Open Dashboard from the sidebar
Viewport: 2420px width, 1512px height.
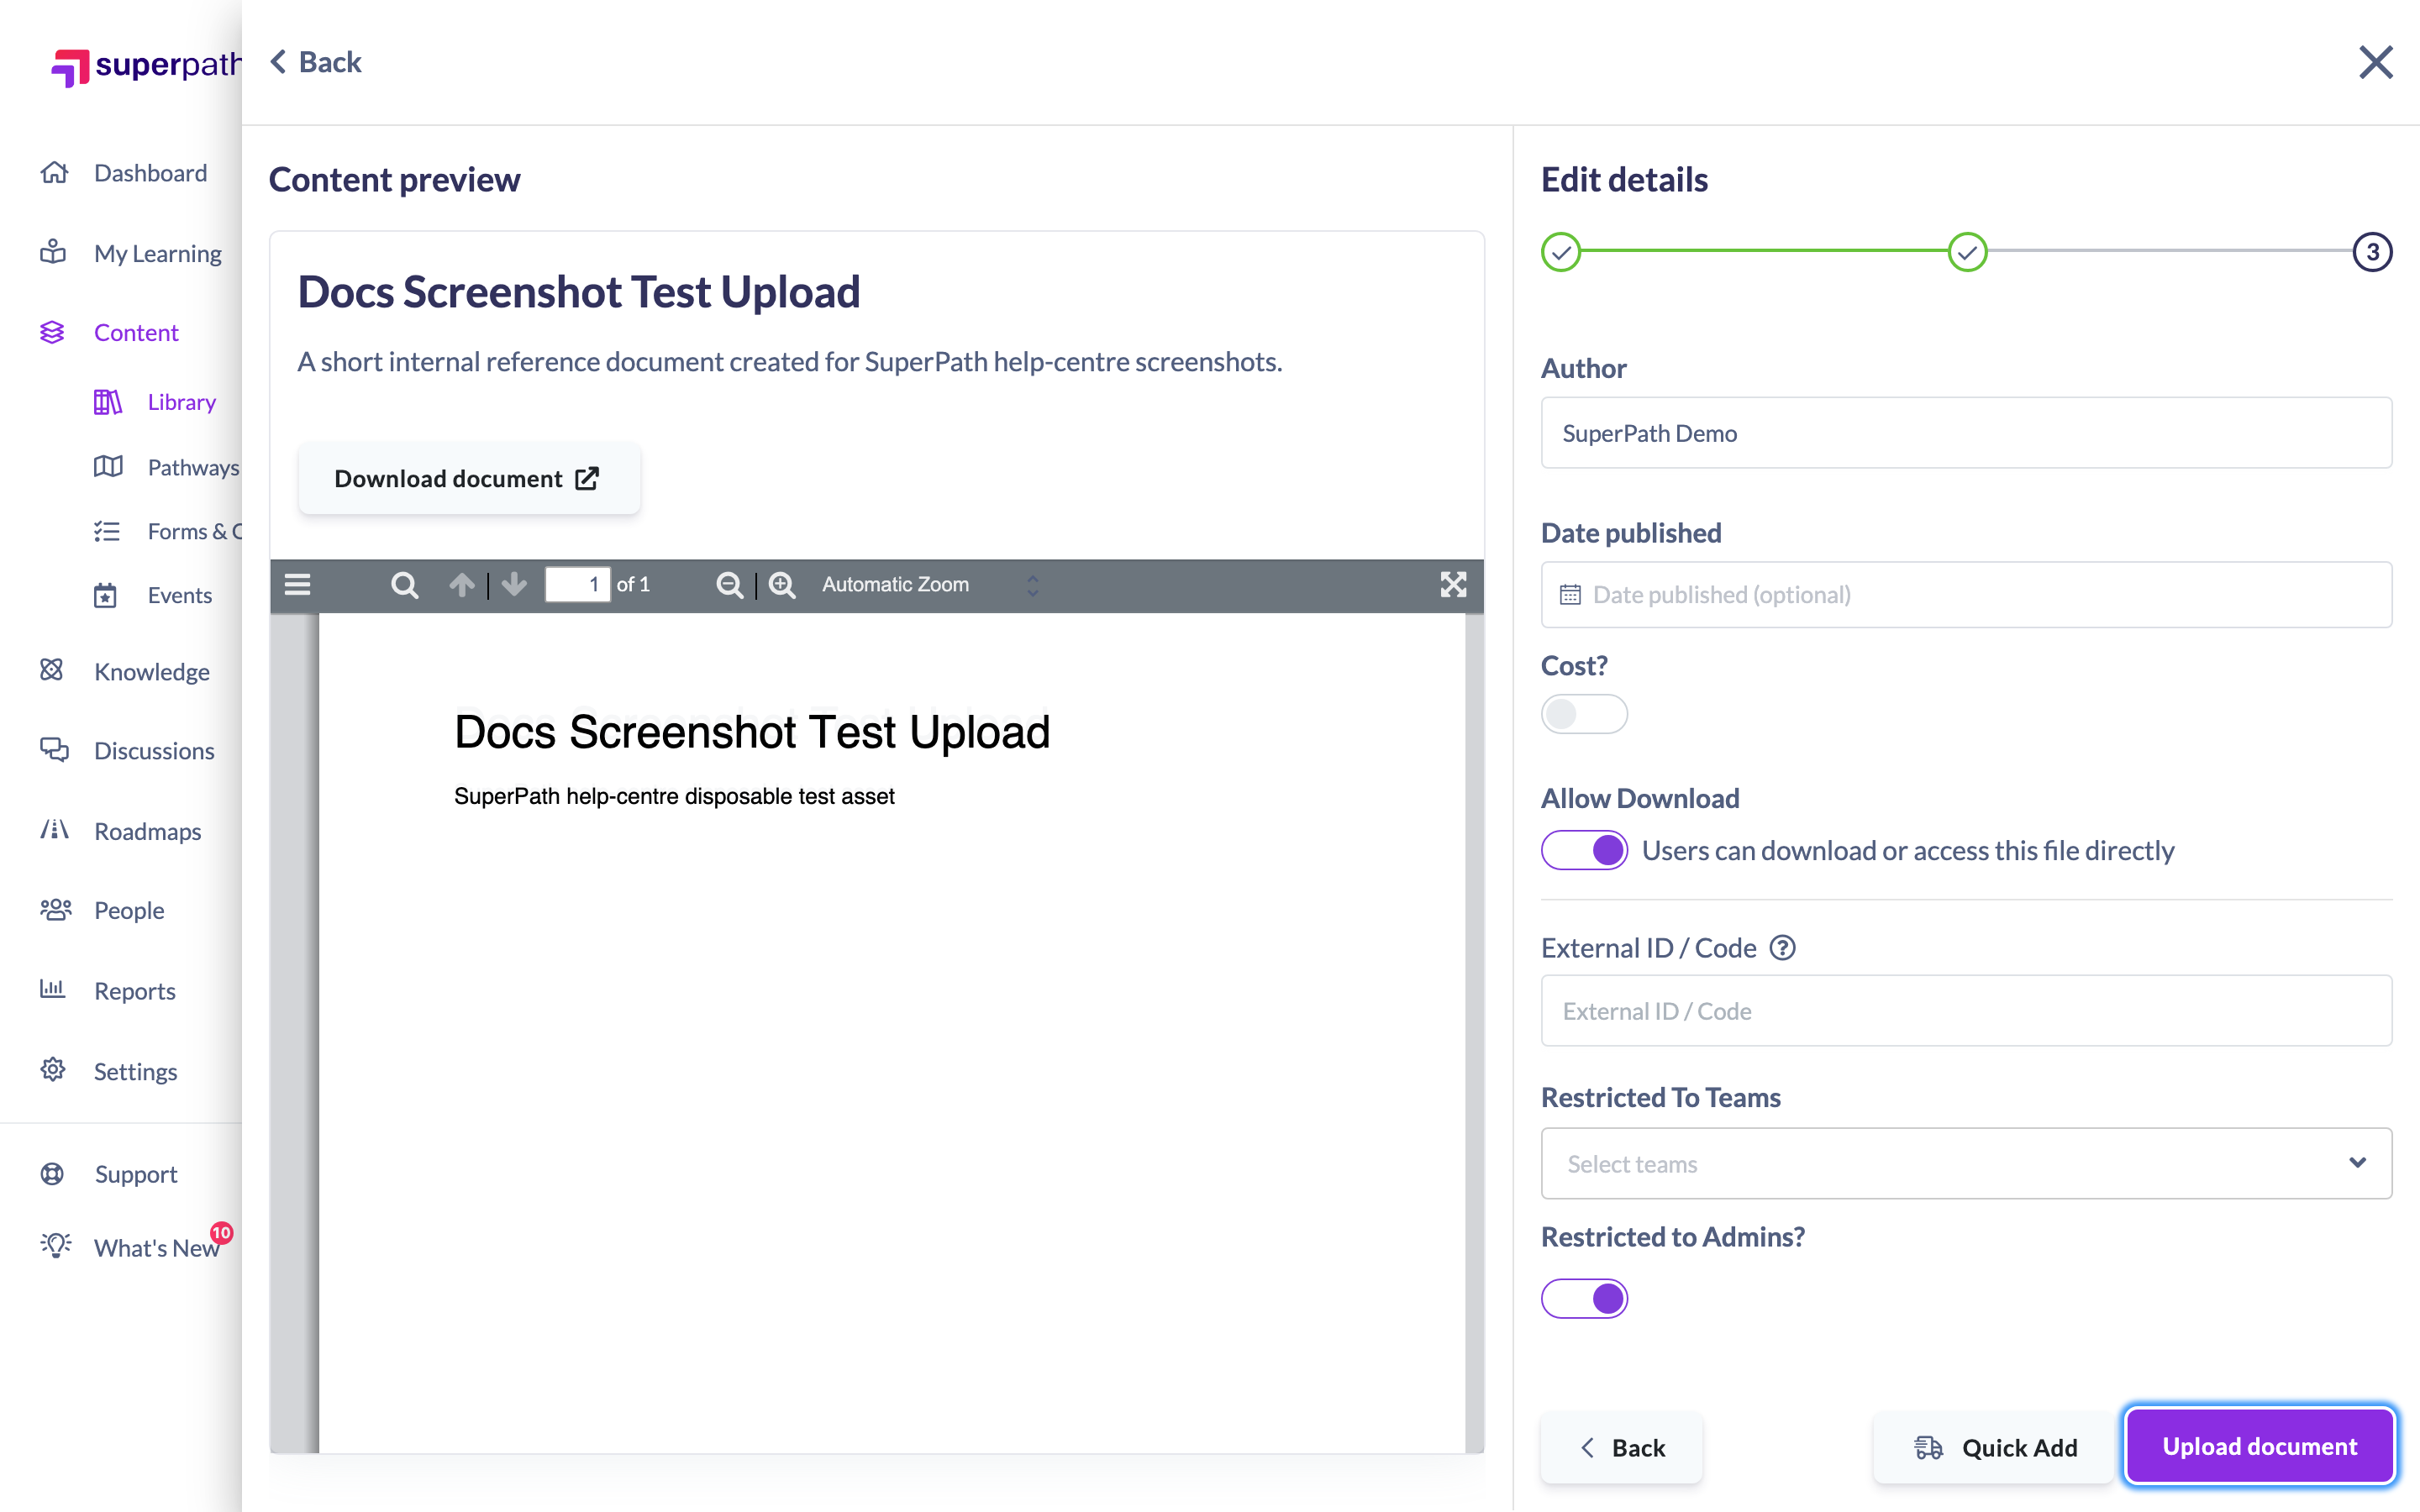point(124,173)
